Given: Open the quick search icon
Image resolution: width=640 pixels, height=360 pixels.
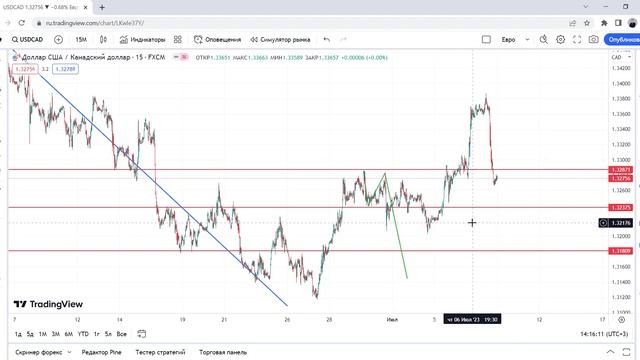Looking at the screenshot, I should pyautogui.click(x=543, y=40).
